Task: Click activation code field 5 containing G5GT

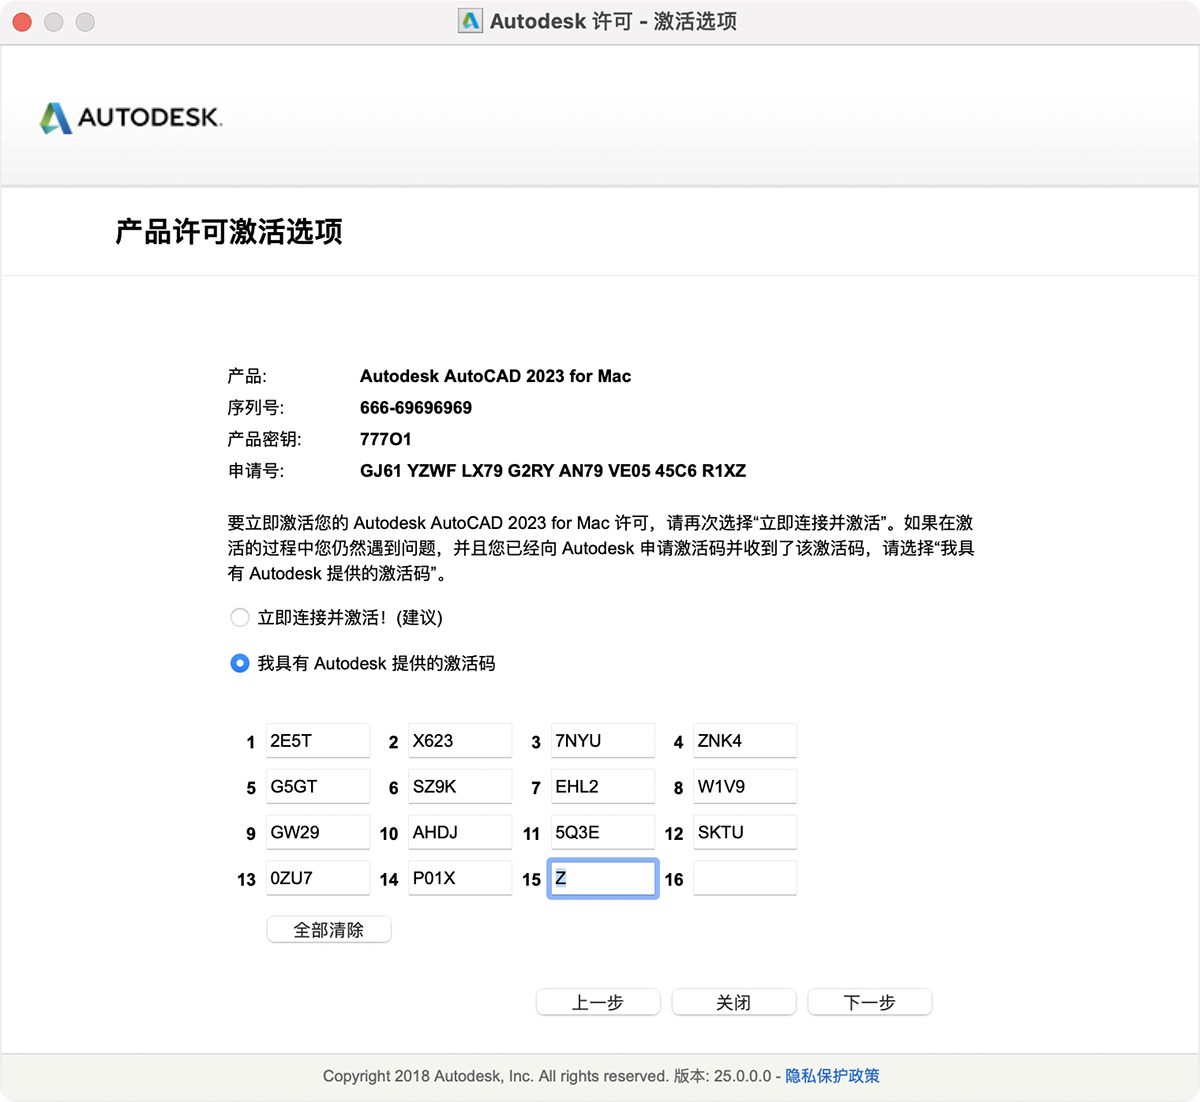Action: pos(318,786)
